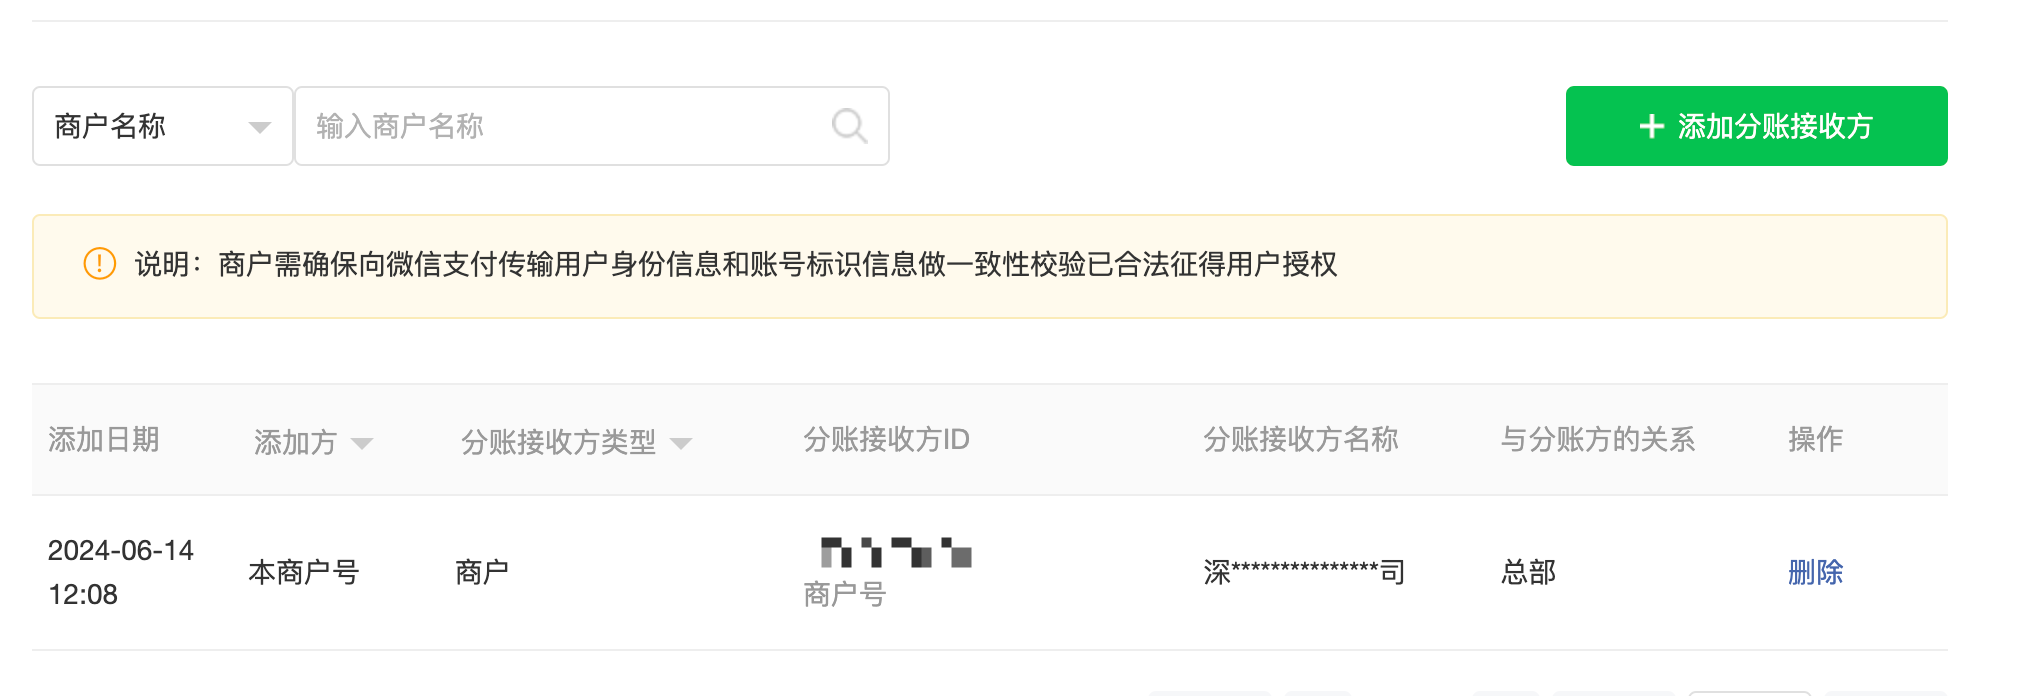Image resolution: width=2020 pixels, height=696 pixels.
Task: Expand the 分账接收方类型 filter arrow
Action: tap(681, 443)
